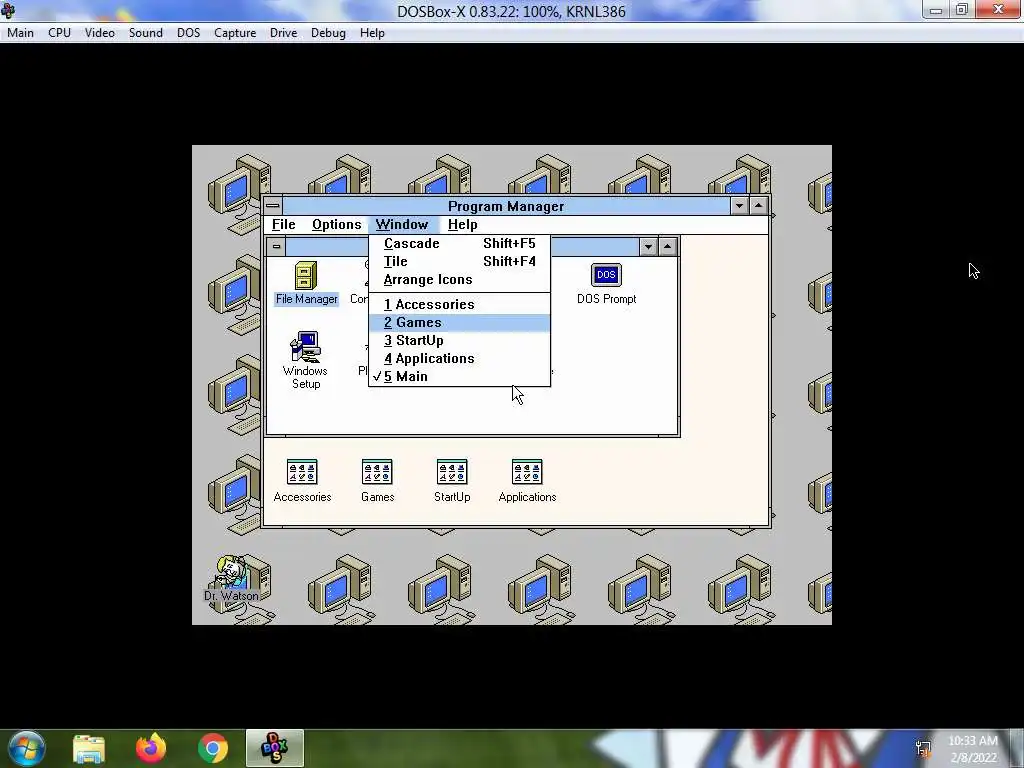Minimize Program Manager with the down arrow
Viewport: 1024px width, 768px height.
[739, 206]
